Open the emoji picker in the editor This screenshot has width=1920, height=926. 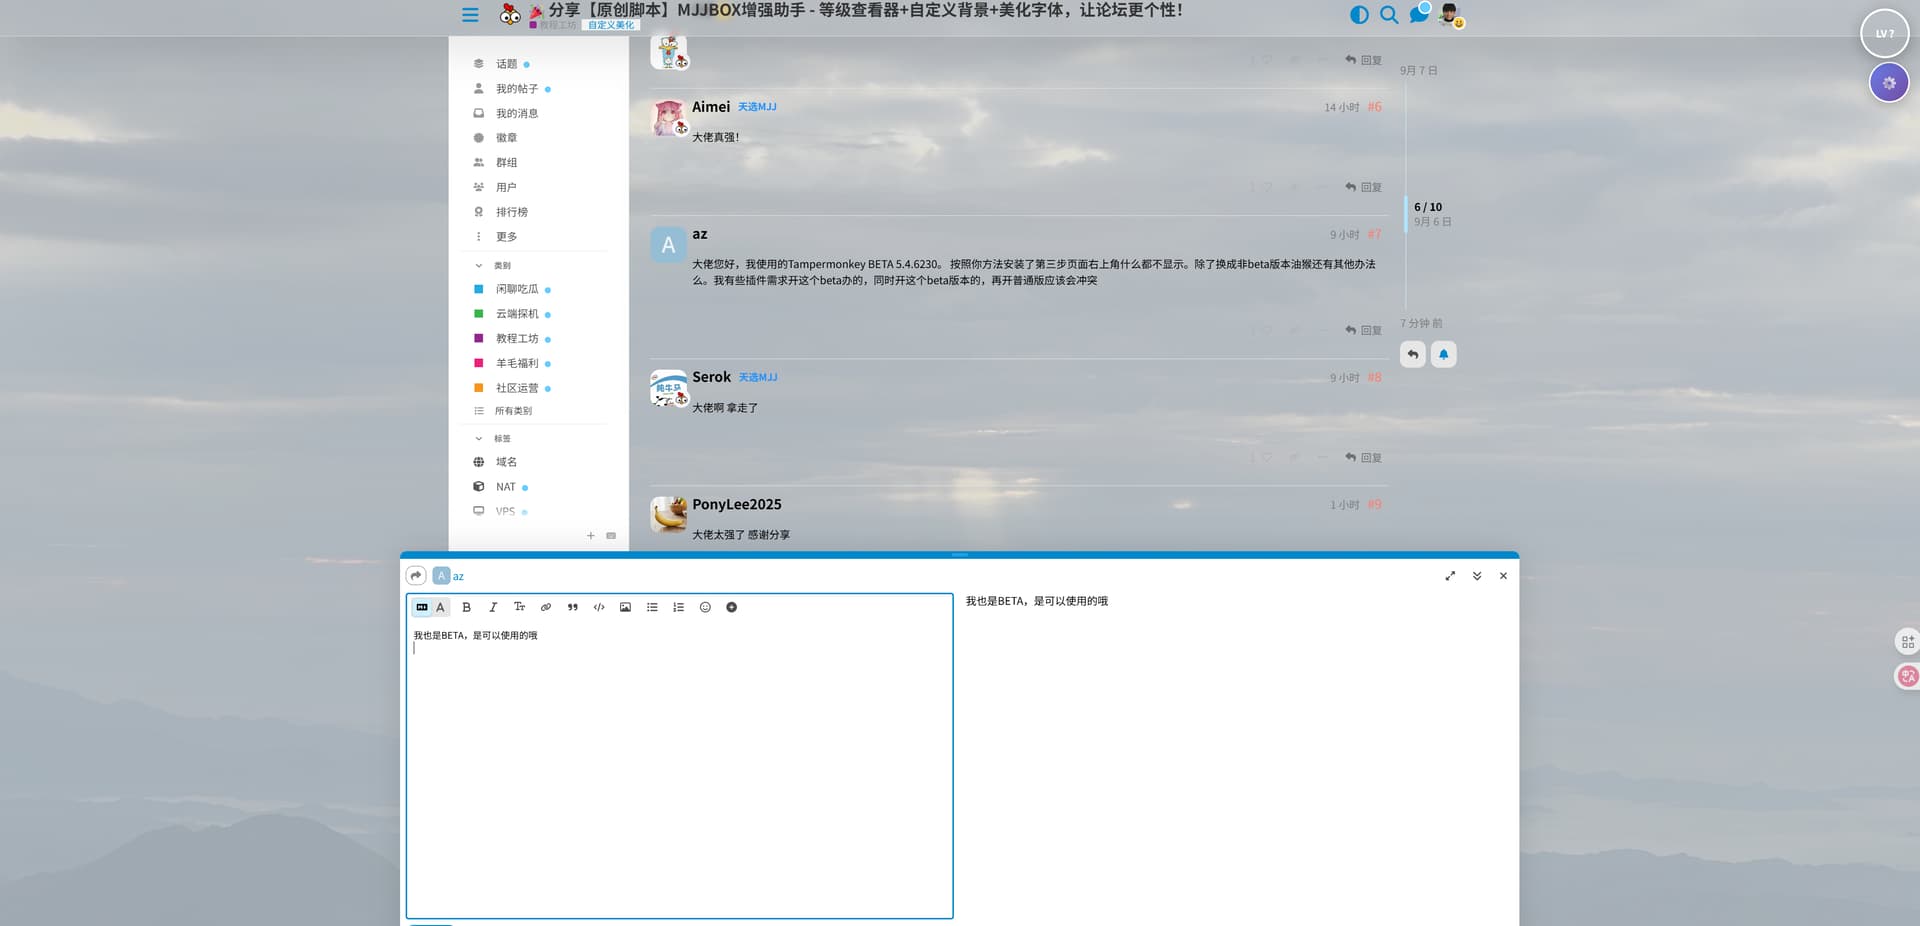tap(705, 607)
